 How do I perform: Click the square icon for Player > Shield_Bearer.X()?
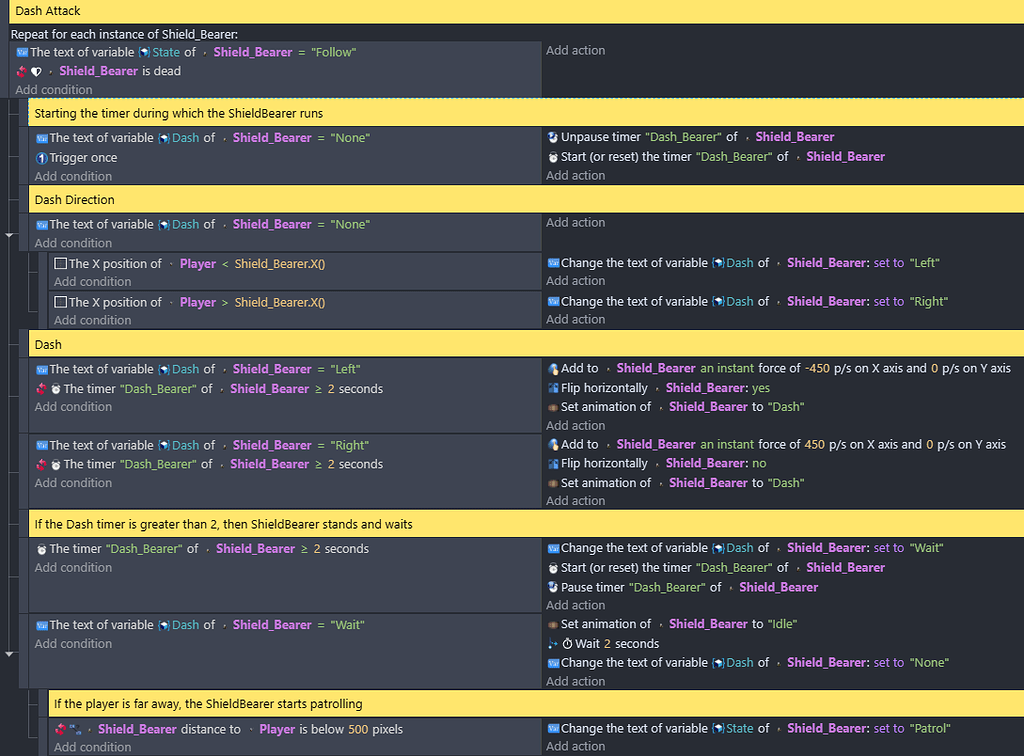click(x=60, y=302)
